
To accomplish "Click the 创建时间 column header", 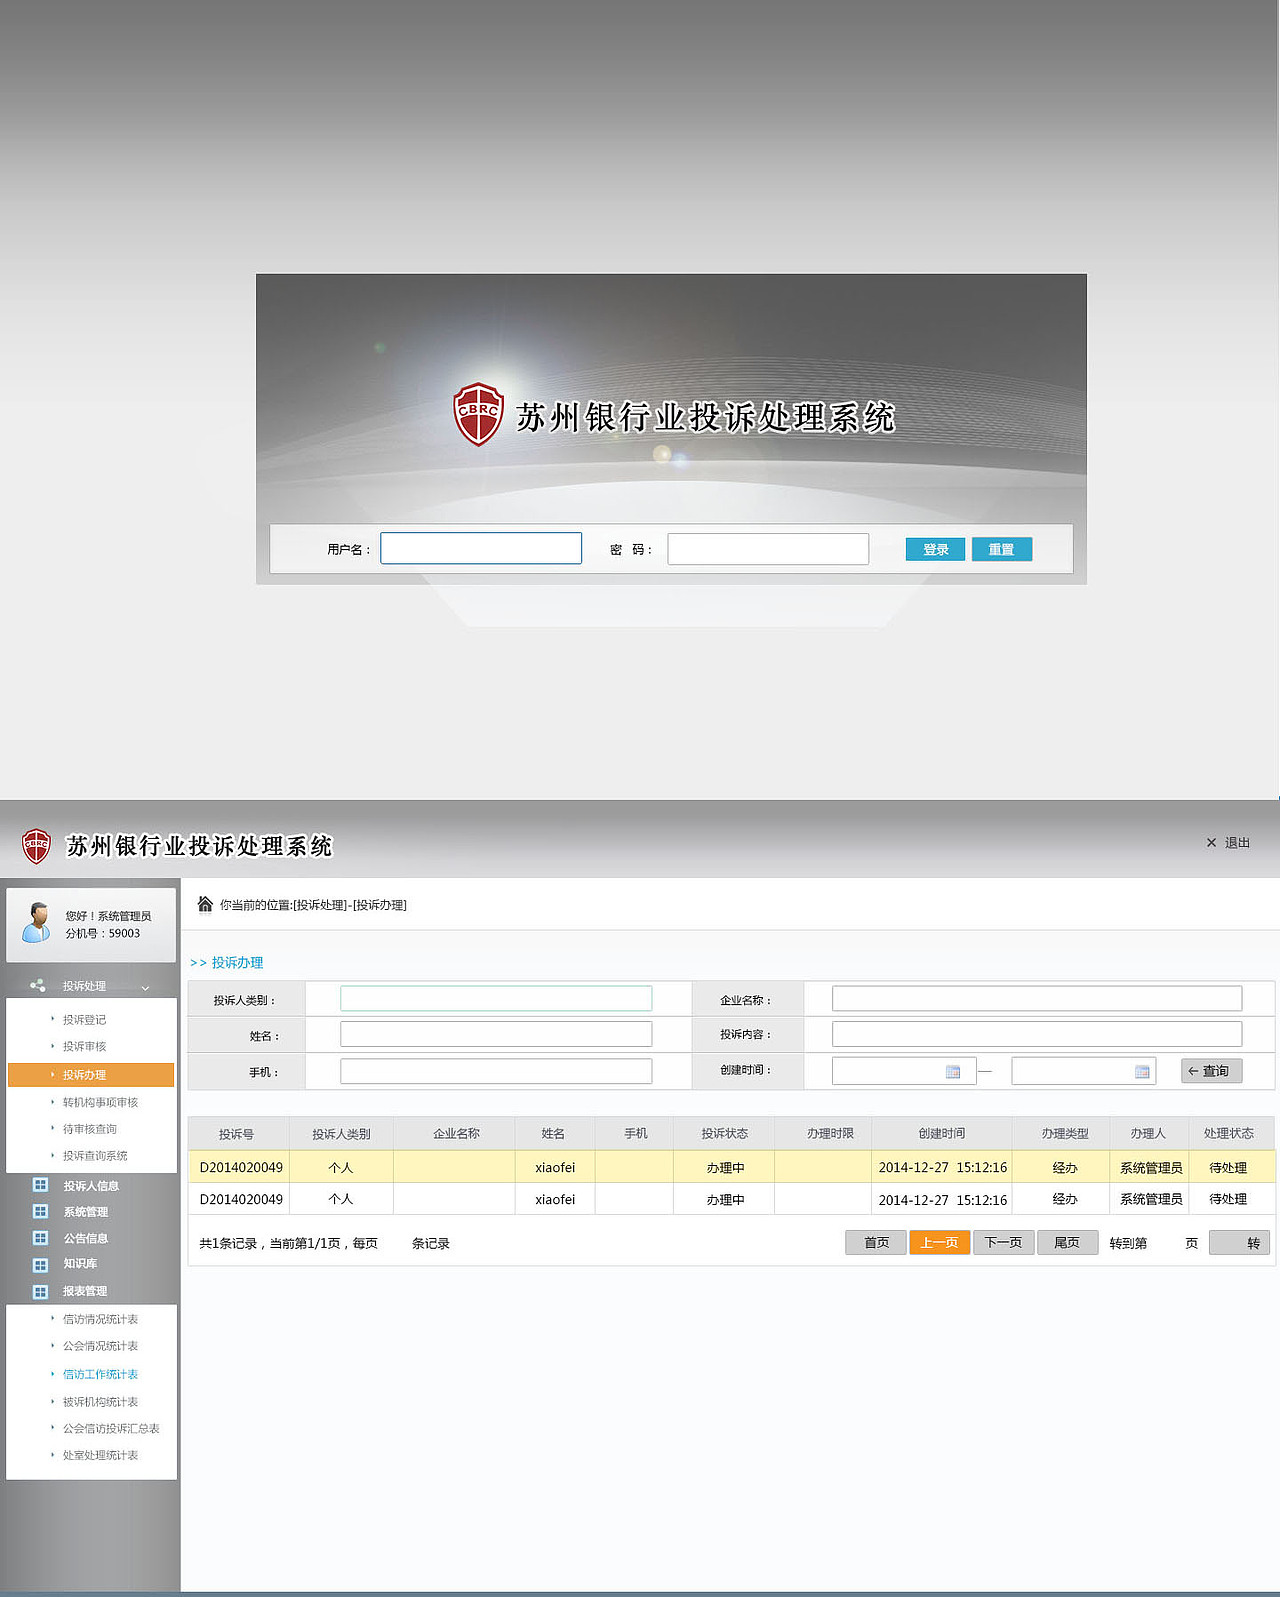I will (x=942, y=1133).
